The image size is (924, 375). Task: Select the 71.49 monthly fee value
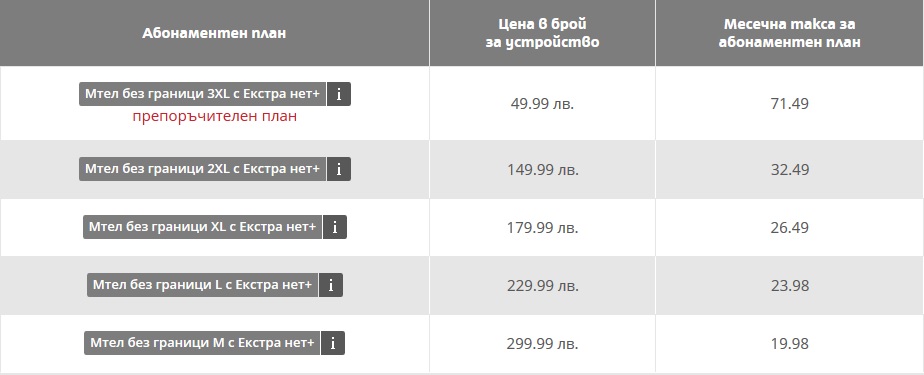coord(790,104)
